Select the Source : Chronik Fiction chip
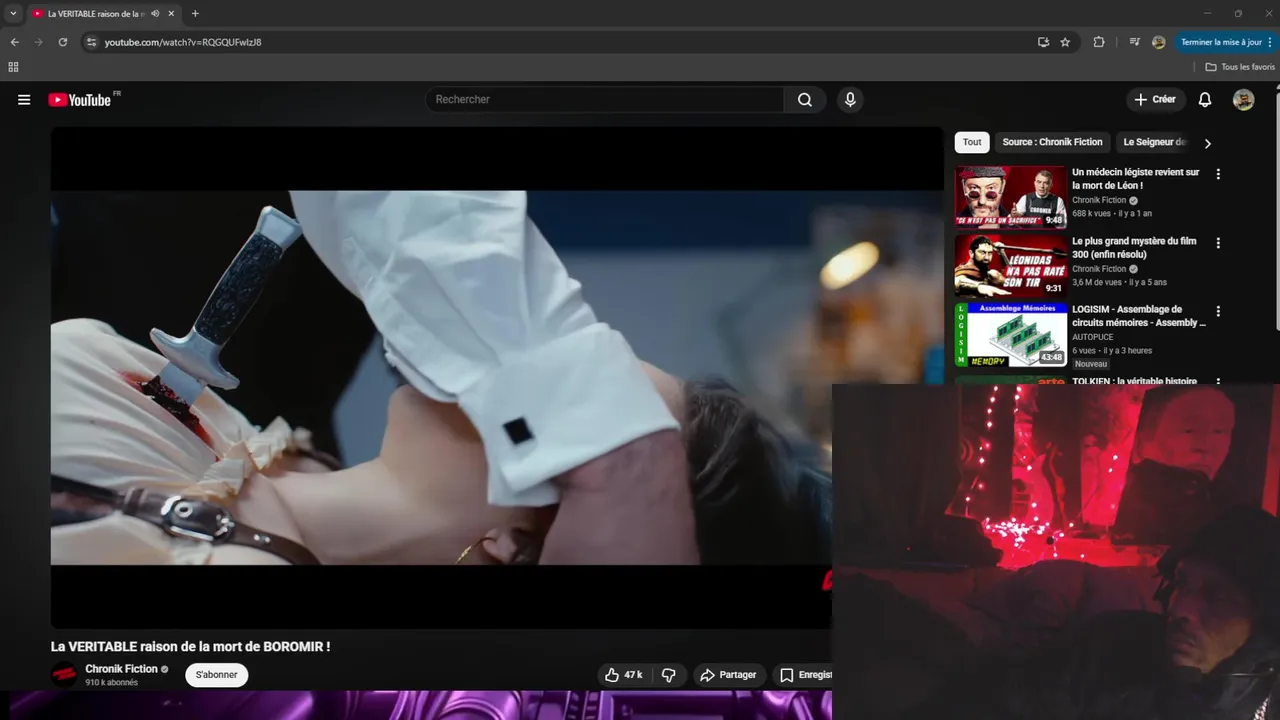The height and width of the screenshot is (720, 1280). pyautogui.click(x=1052, y=142)
